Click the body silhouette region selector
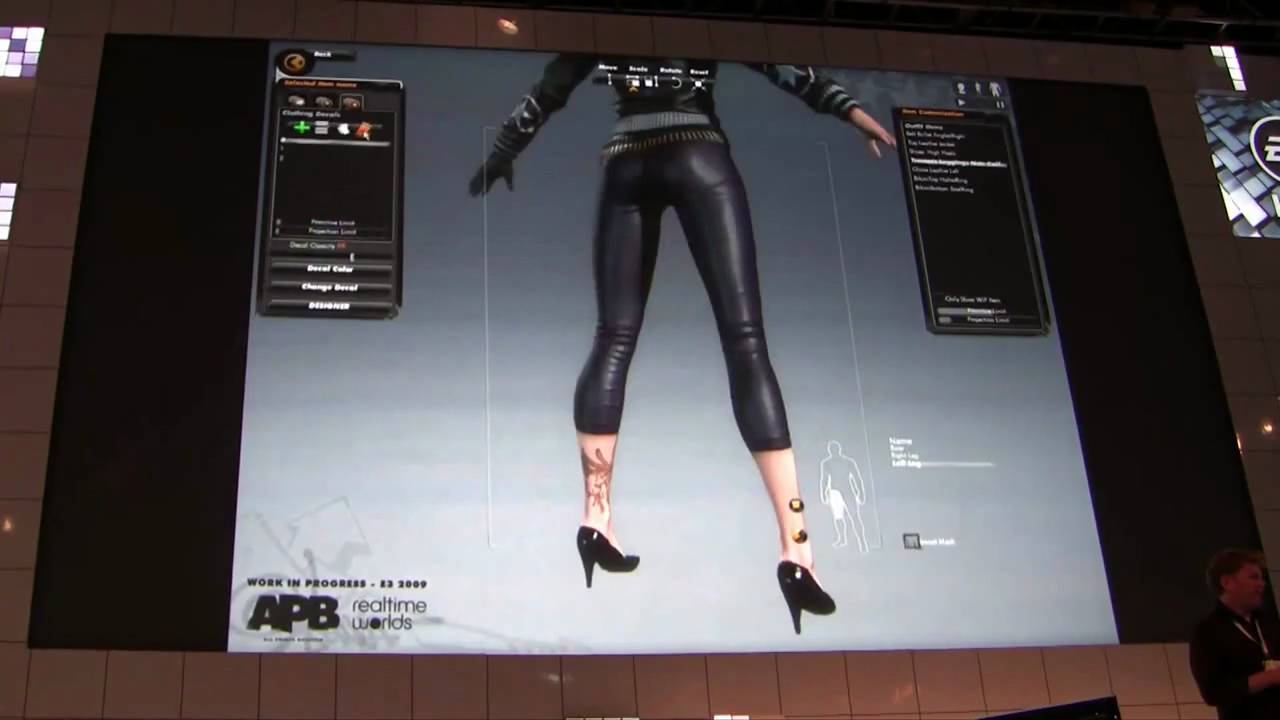This screenshot has height=720, width=1280. point(842,495)
